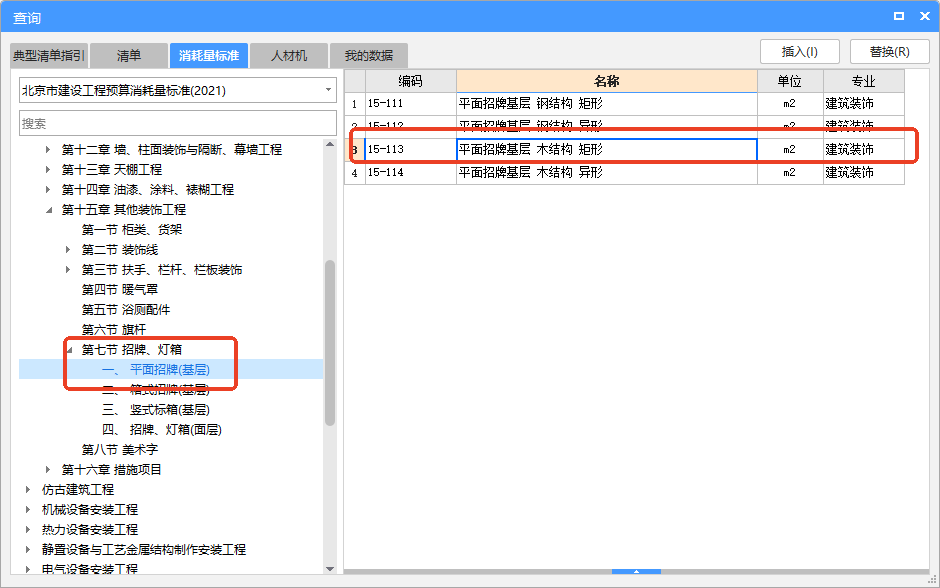Click the 名称 column header

tap(607, 81)
